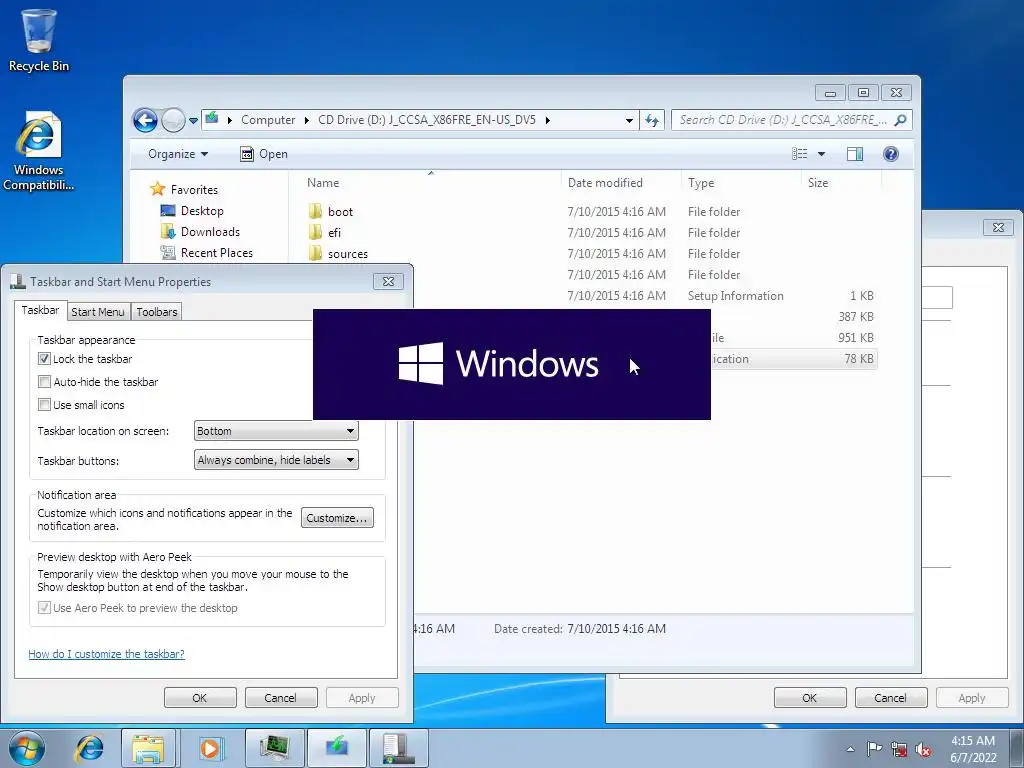Expand arrow after Computer in breadcrumb
Image resolution: width=1024 pixels, height=768 pixels.
click(x=307, y=120)
